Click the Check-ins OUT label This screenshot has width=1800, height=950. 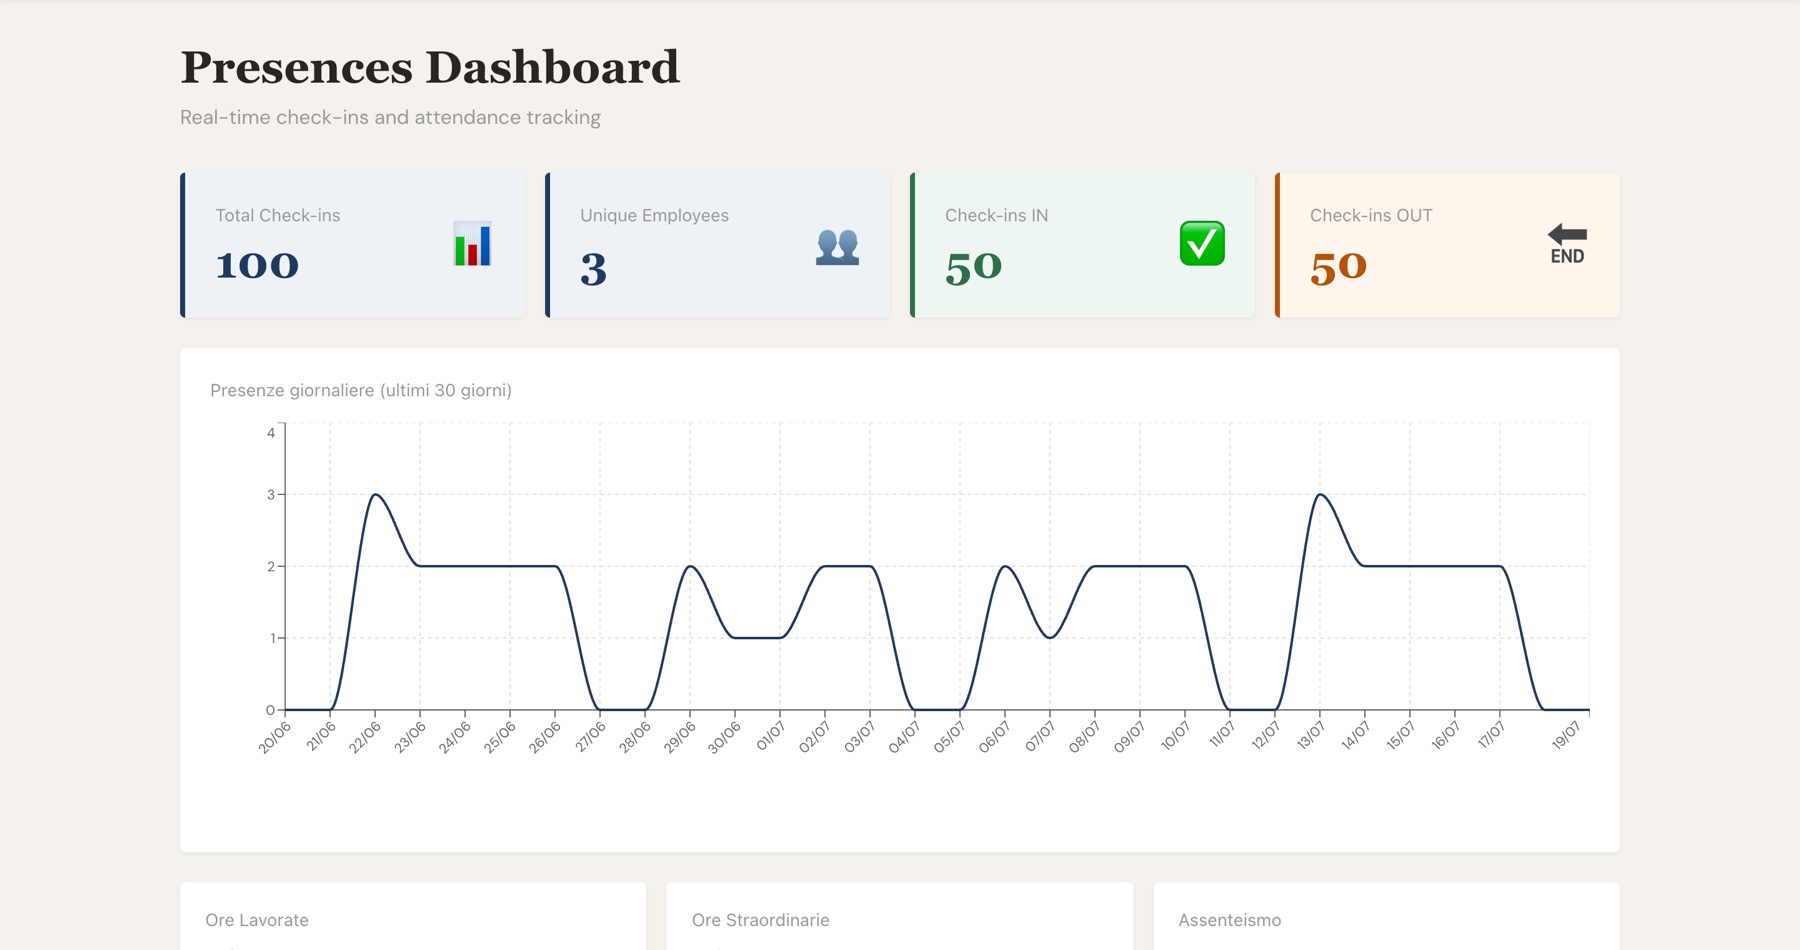click(1371, 215)
